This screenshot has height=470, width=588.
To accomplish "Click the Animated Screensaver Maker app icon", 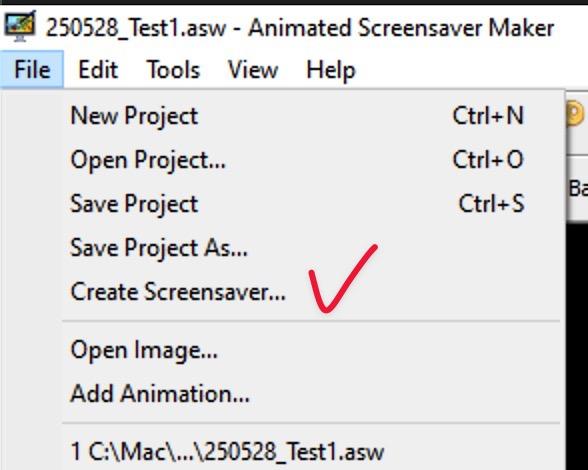I will 20,26.
